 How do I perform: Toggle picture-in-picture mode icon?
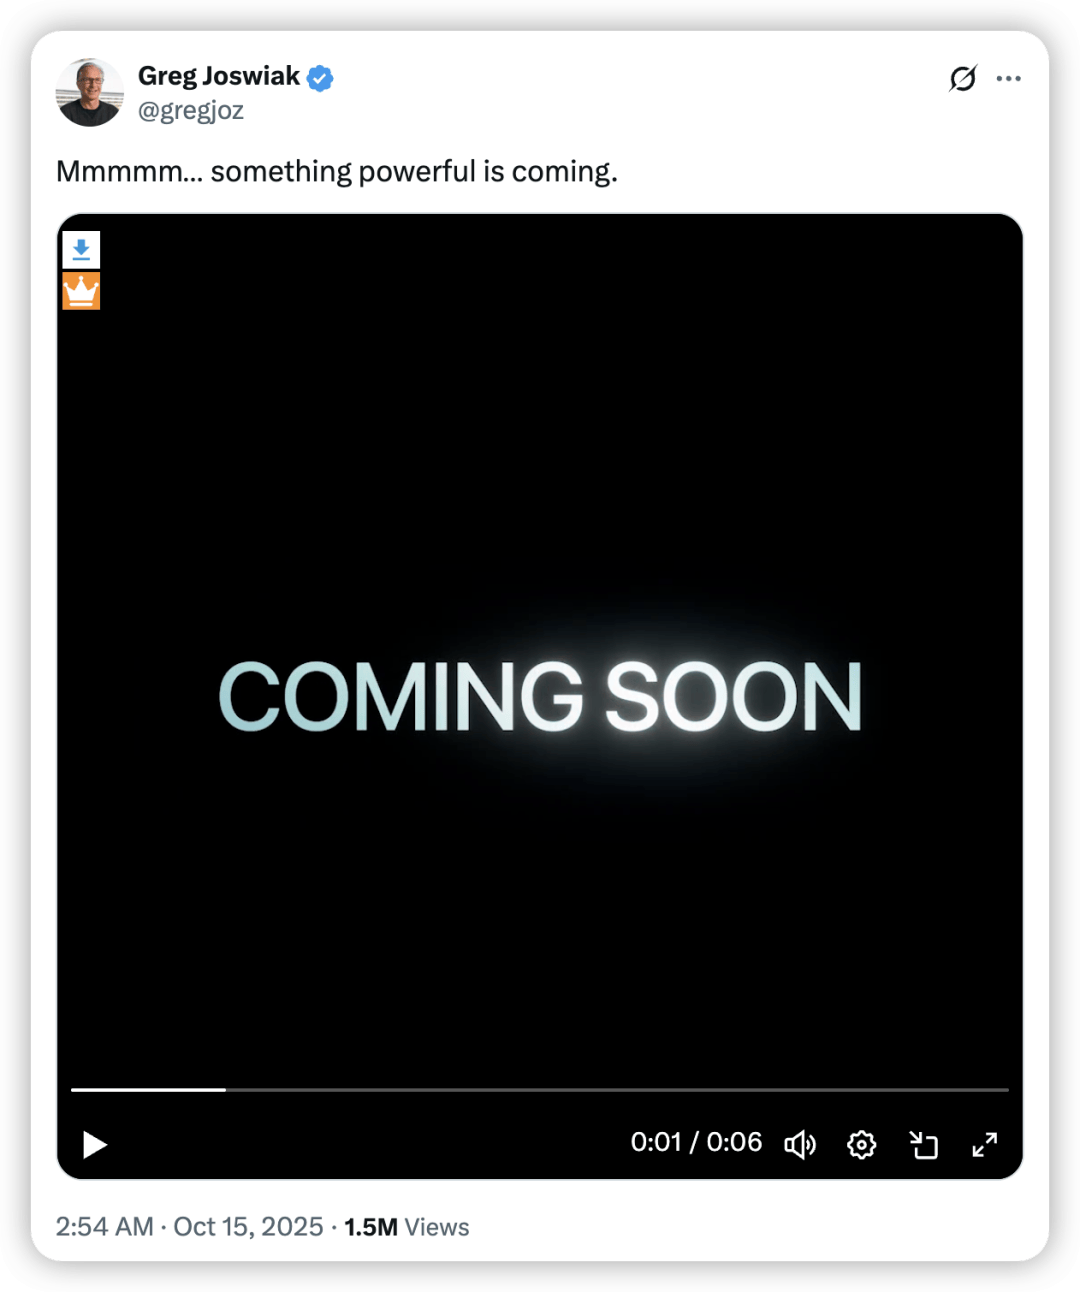(x=924, y=1144)
